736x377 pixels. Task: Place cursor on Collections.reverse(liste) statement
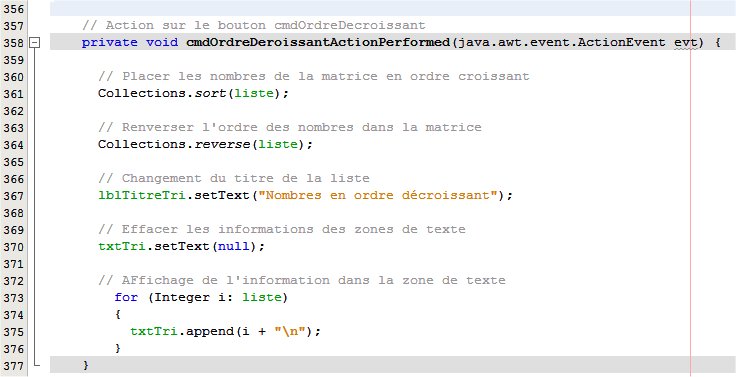pyautogui.click(x=205, y=145)
